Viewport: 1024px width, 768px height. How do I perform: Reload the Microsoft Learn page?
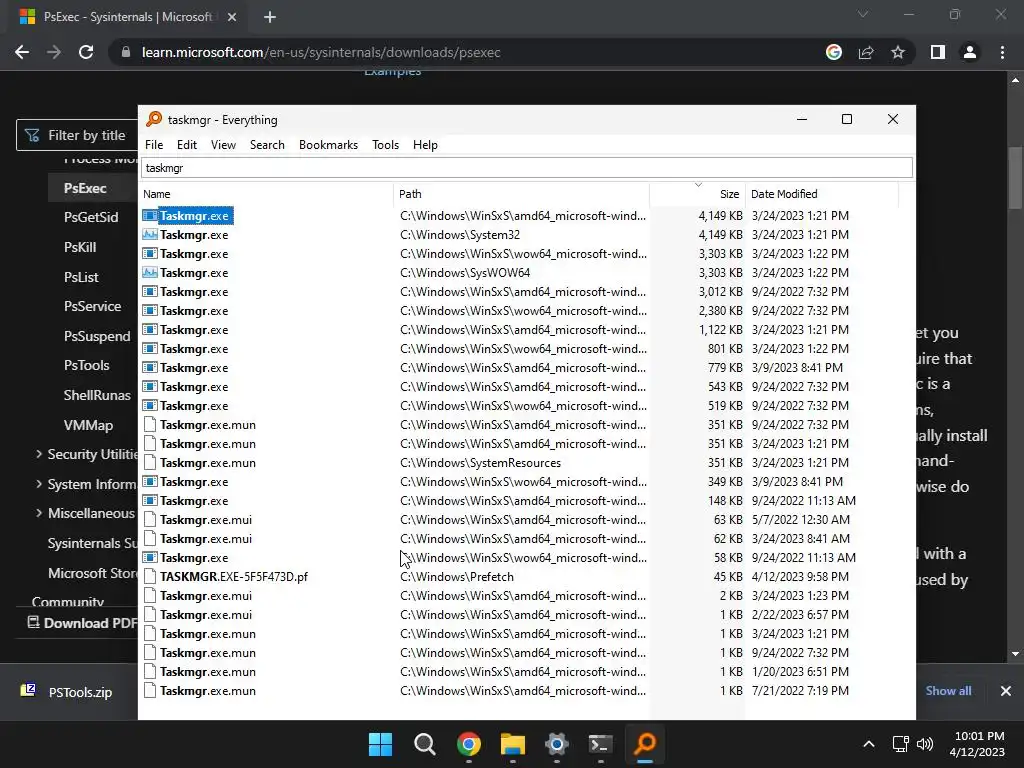(x=86, y=52)
